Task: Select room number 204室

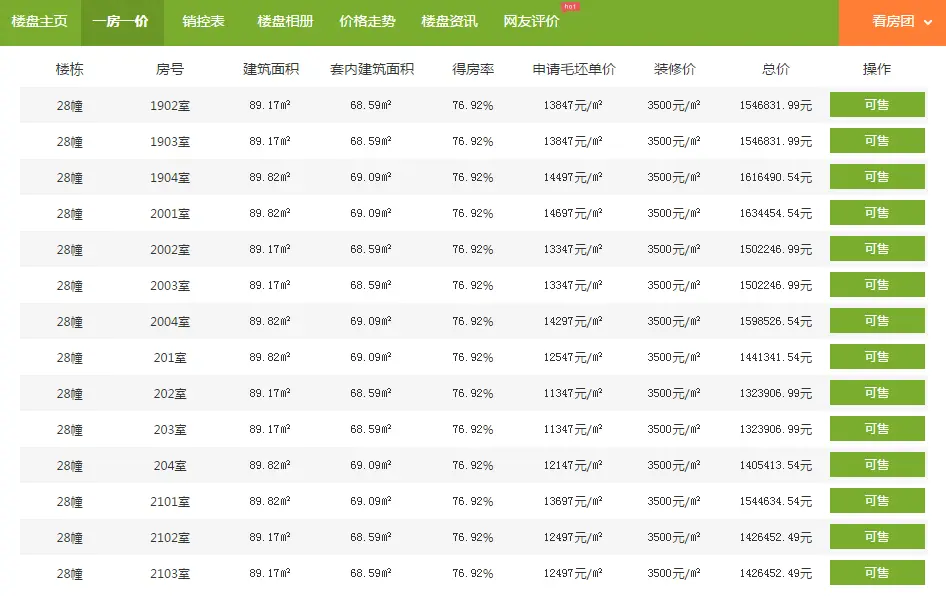Action: pos(170,466)
